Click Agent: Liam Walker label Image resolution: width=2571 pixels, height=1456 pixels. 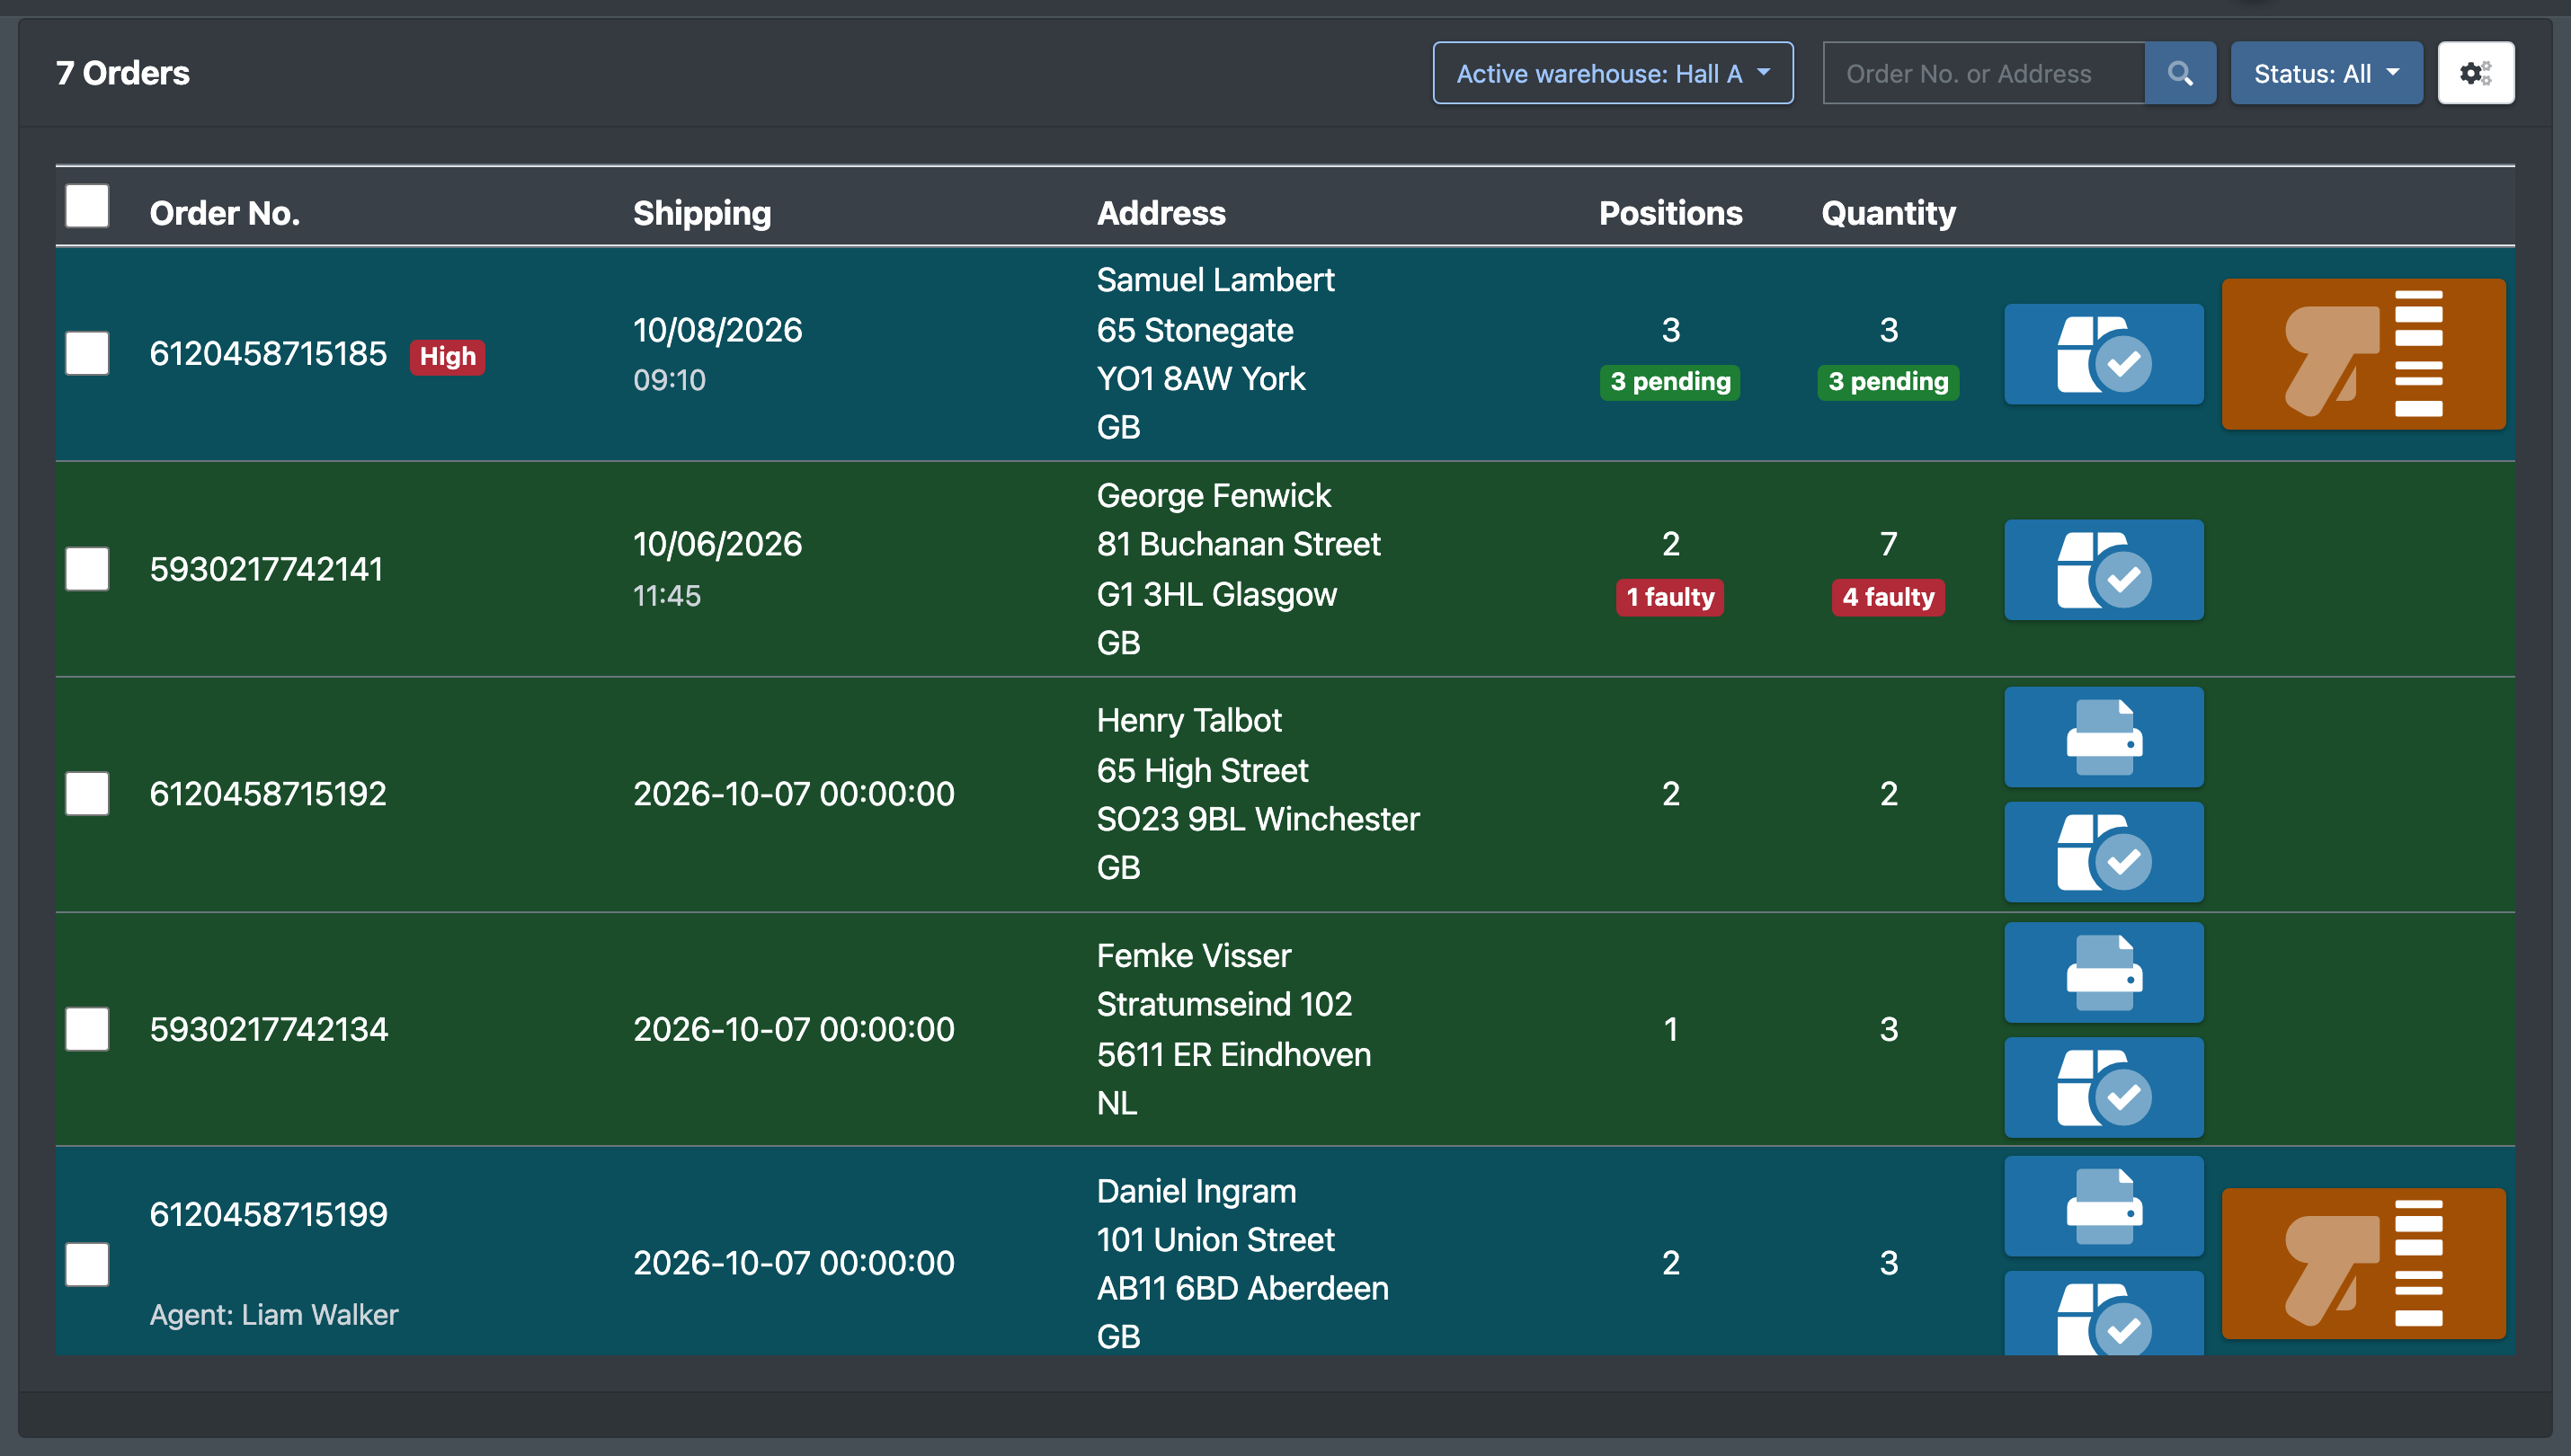click(x=274, y=1315)
